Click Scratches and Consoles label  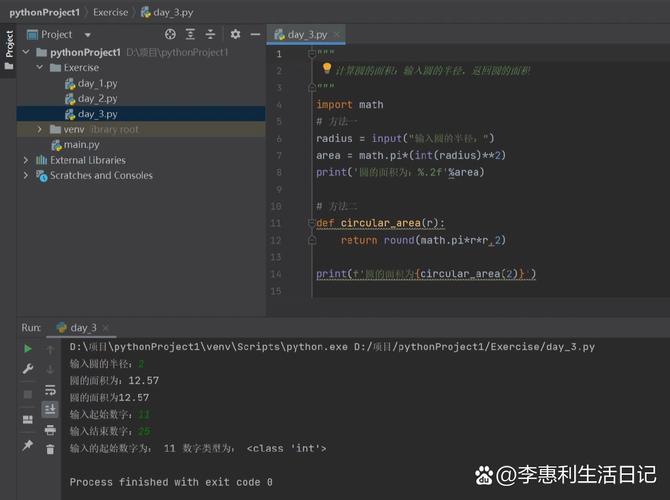(x=101, y=175)
